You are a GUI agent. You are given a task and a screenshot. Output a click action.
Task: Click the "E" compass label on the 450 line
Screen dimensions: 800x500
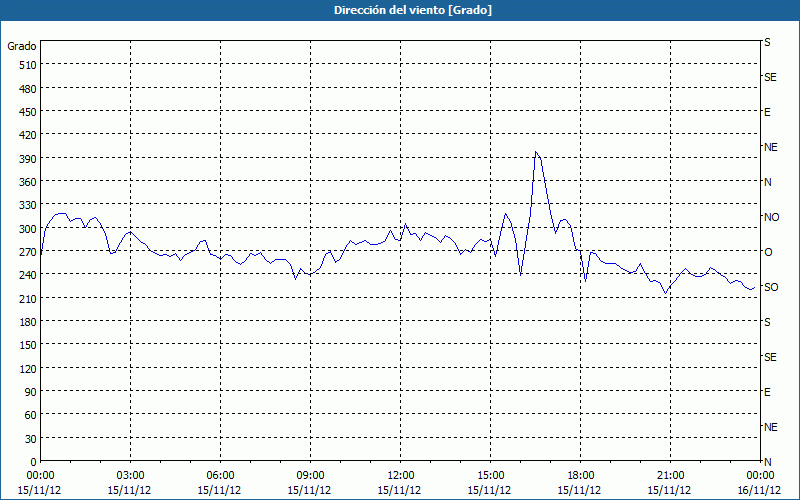(767, 112)
